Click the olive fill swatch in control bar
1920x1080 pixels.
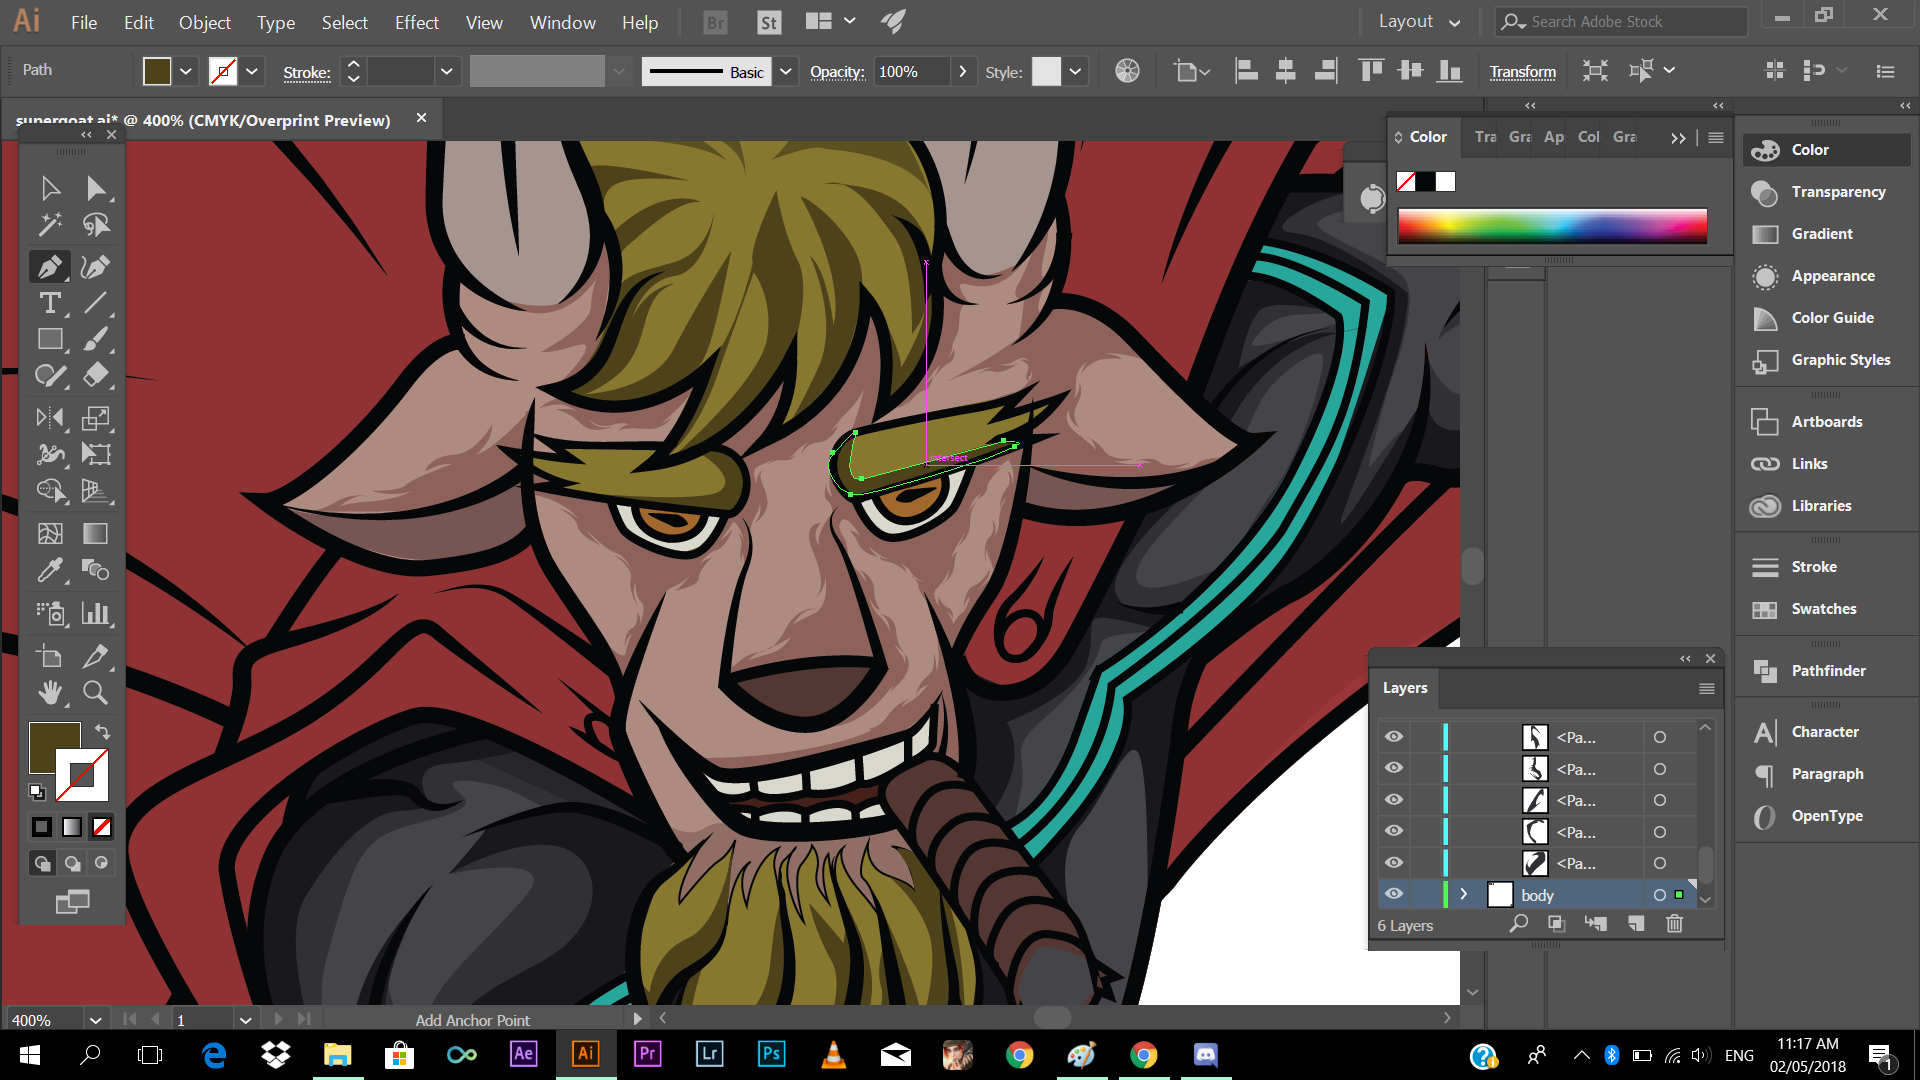(157, 71)
